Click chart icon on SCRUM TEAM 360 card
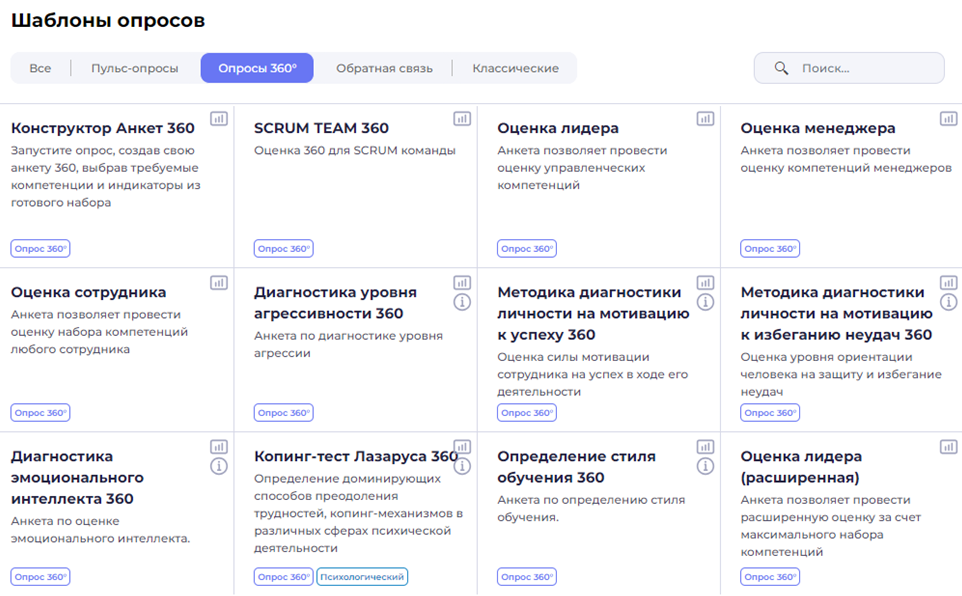This screenshot has height=596, width=962. [x=462, y=119]
